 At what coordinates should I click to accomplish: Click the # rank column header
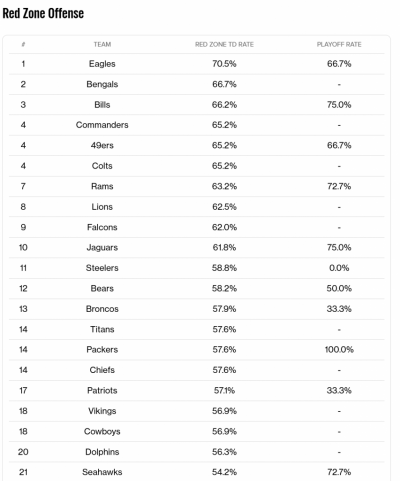click(23, 44)
